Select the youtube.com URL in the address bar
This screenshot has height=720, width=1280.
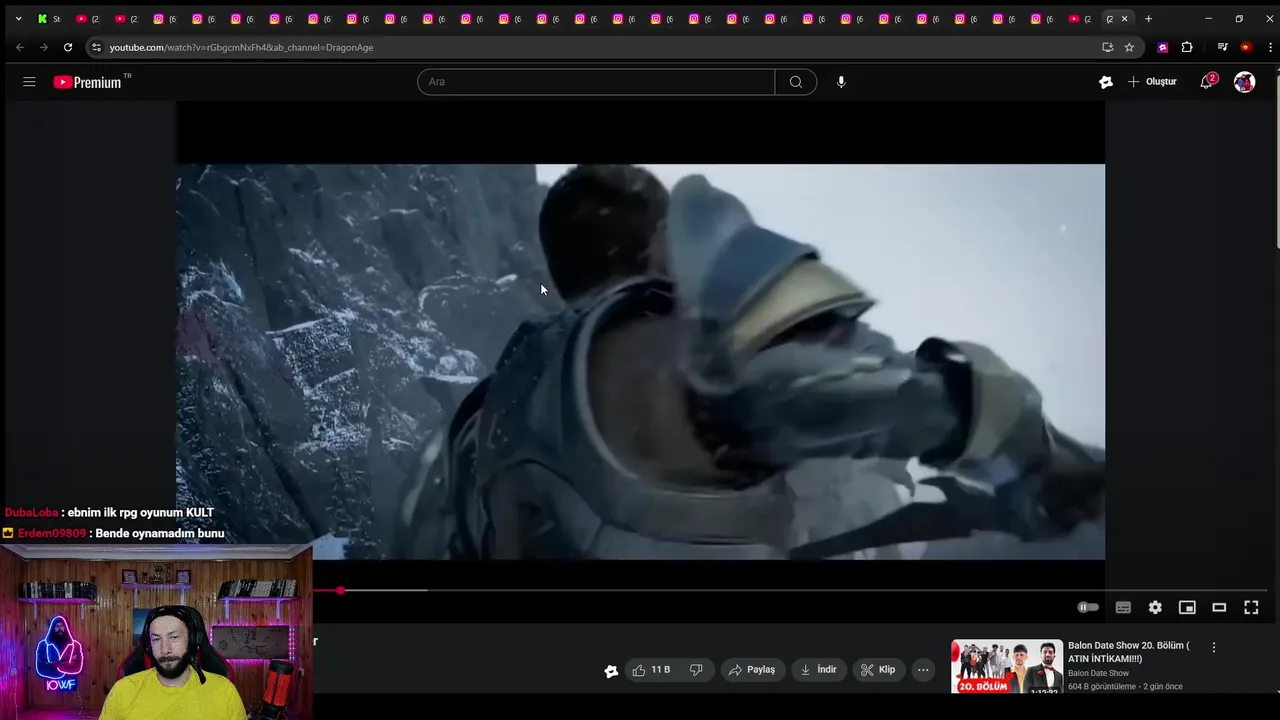241,47
